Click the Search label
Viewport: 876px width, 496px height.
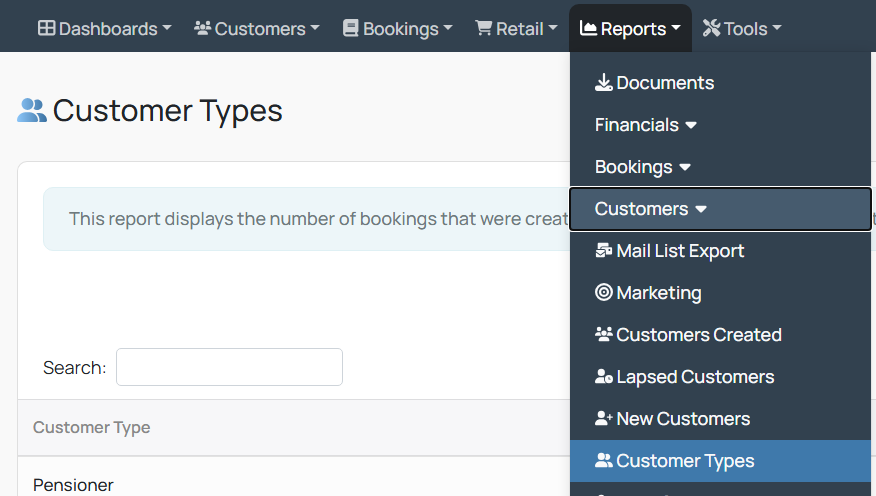74,368
